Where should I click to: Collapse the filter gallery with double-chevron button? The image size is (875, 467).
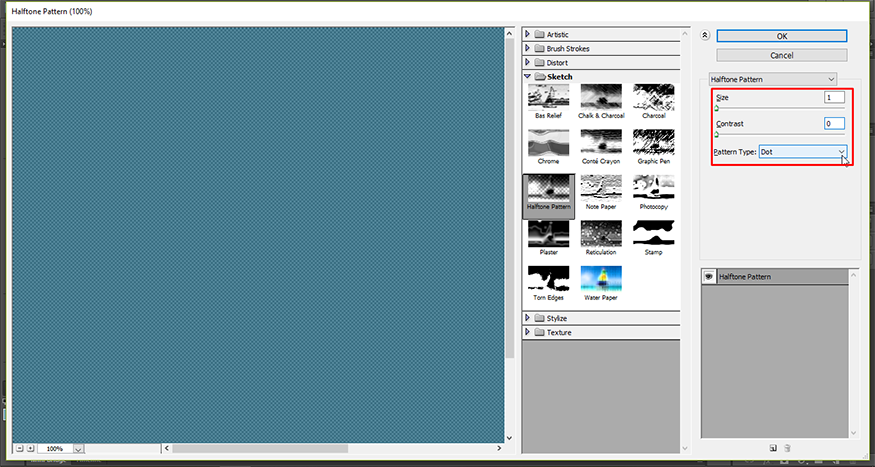click(x=705, y=35)
